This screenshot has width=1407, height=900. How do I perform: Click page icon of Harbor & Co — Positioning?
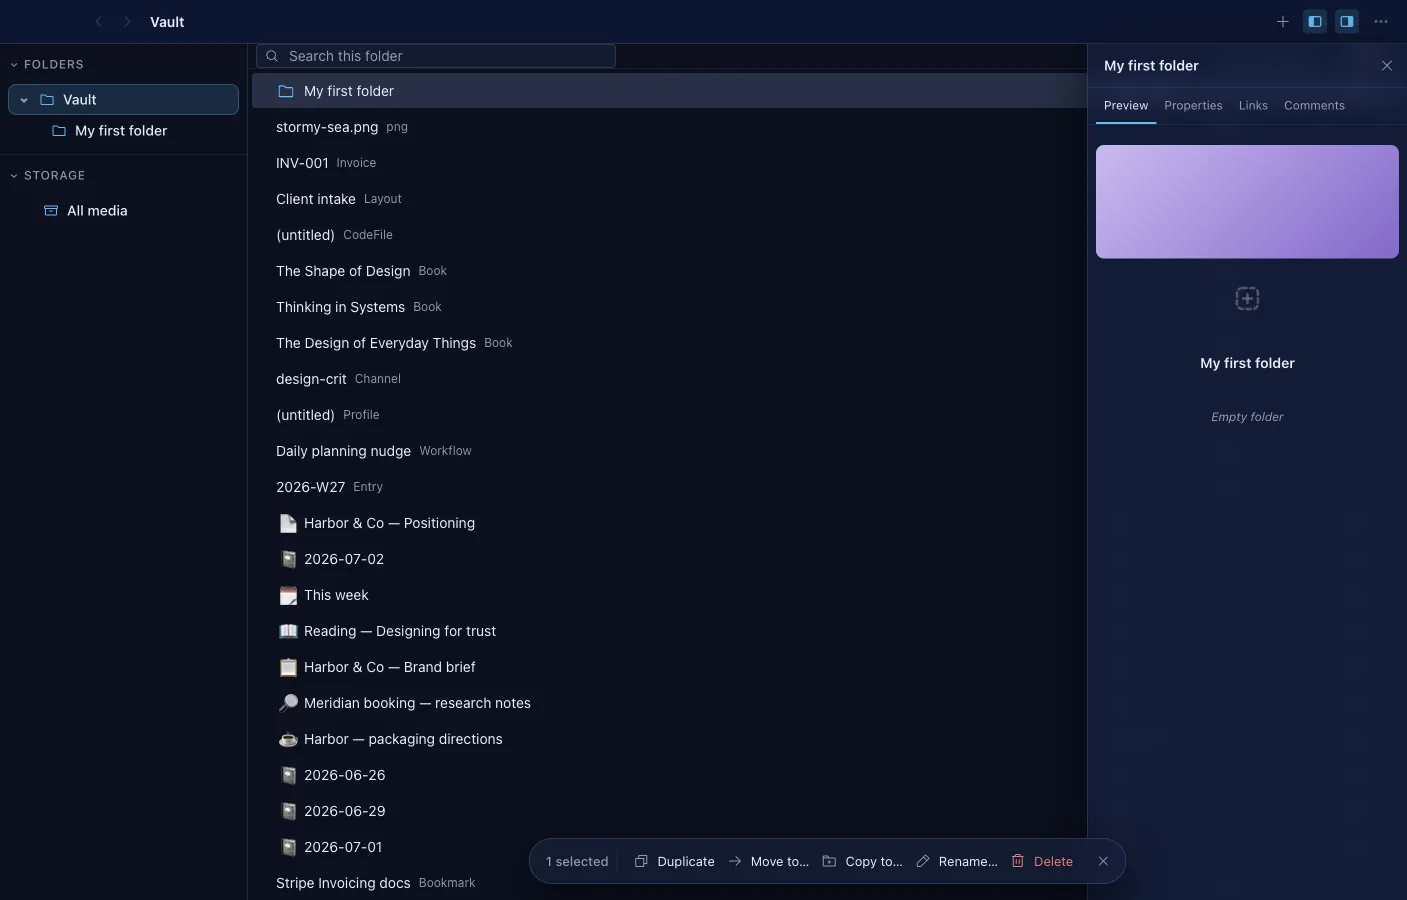pos(288,523)
